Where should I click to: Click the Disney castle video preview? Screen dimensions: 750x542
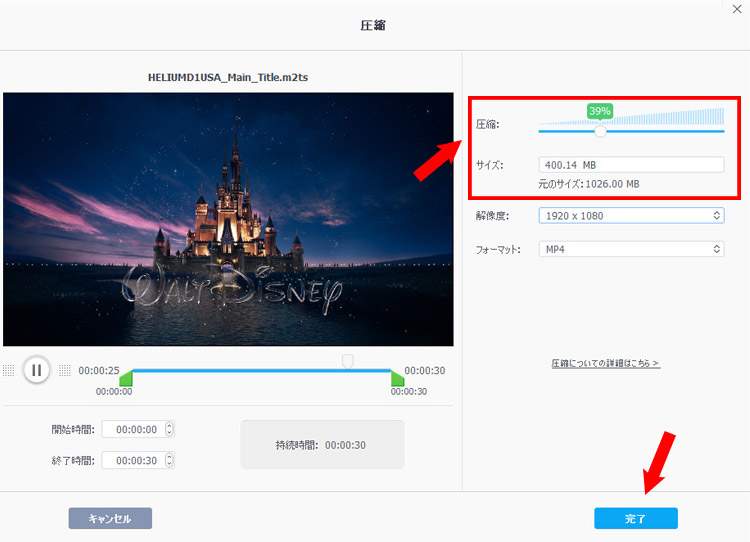[x=228, y=219]
